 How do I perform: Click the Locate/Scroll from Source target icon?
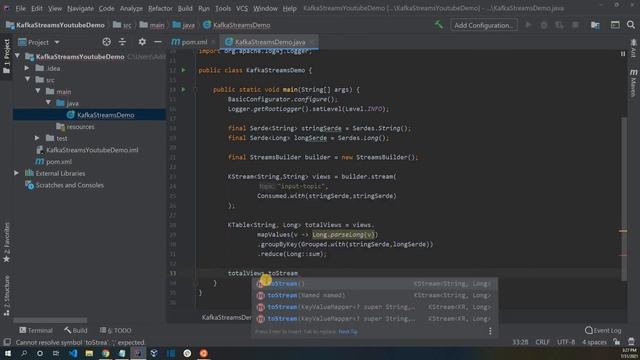107,42
